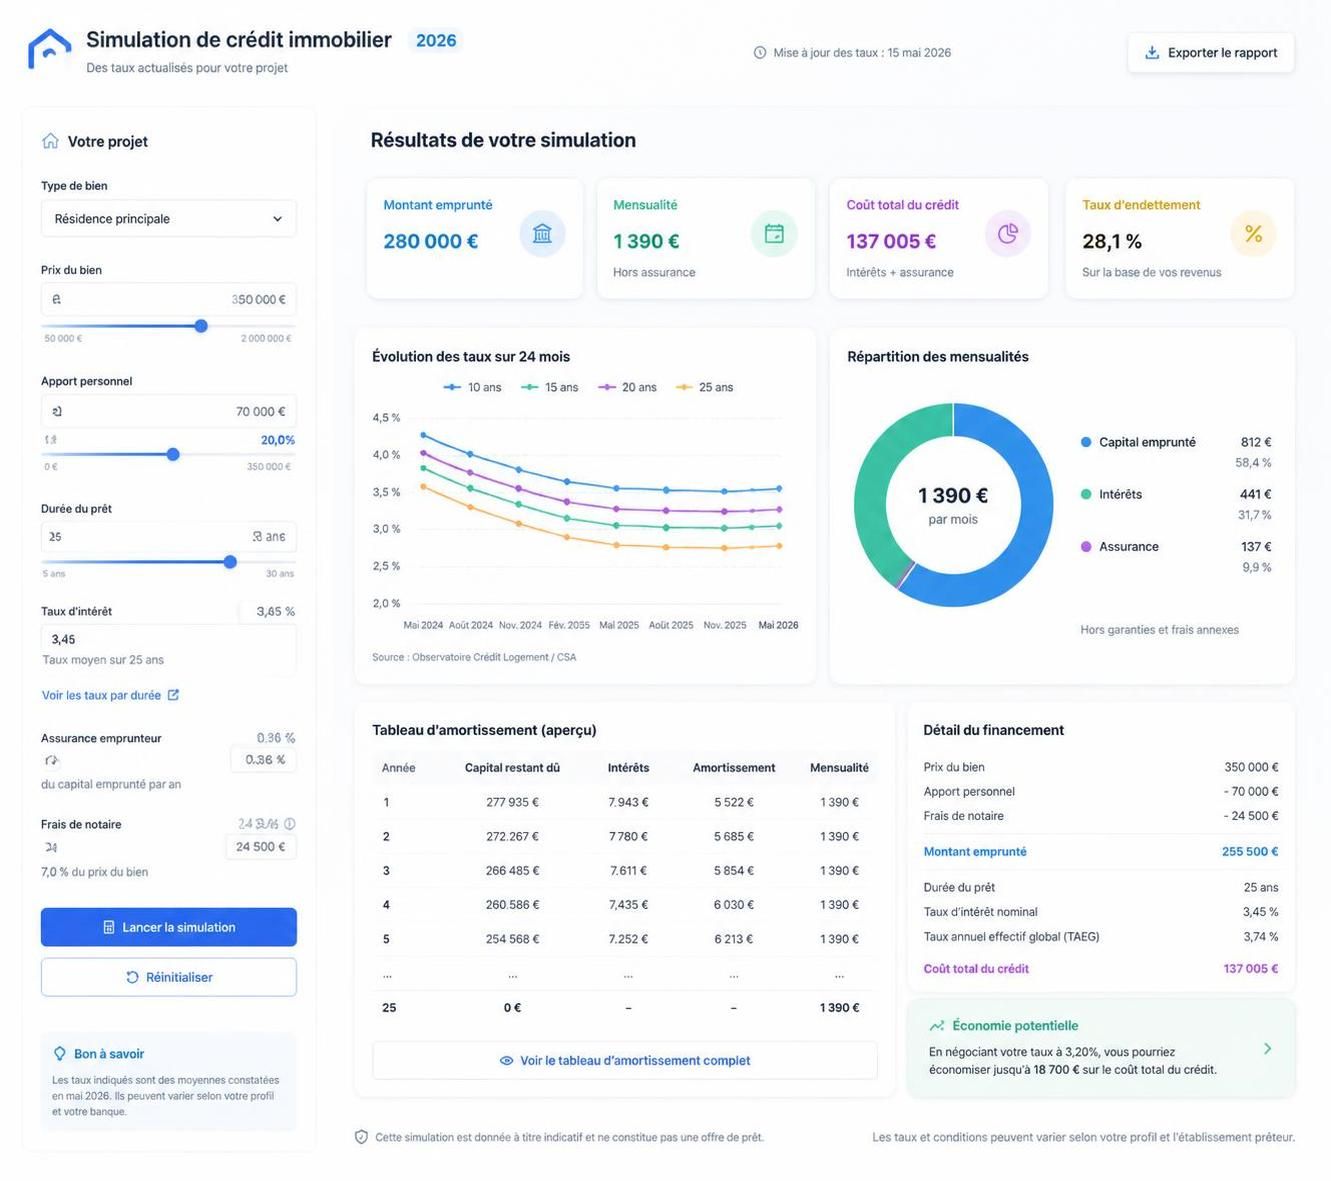Click Lancer la simulation button
Viewport: 1331px width, 1181px height.
[x=168, y=927]
